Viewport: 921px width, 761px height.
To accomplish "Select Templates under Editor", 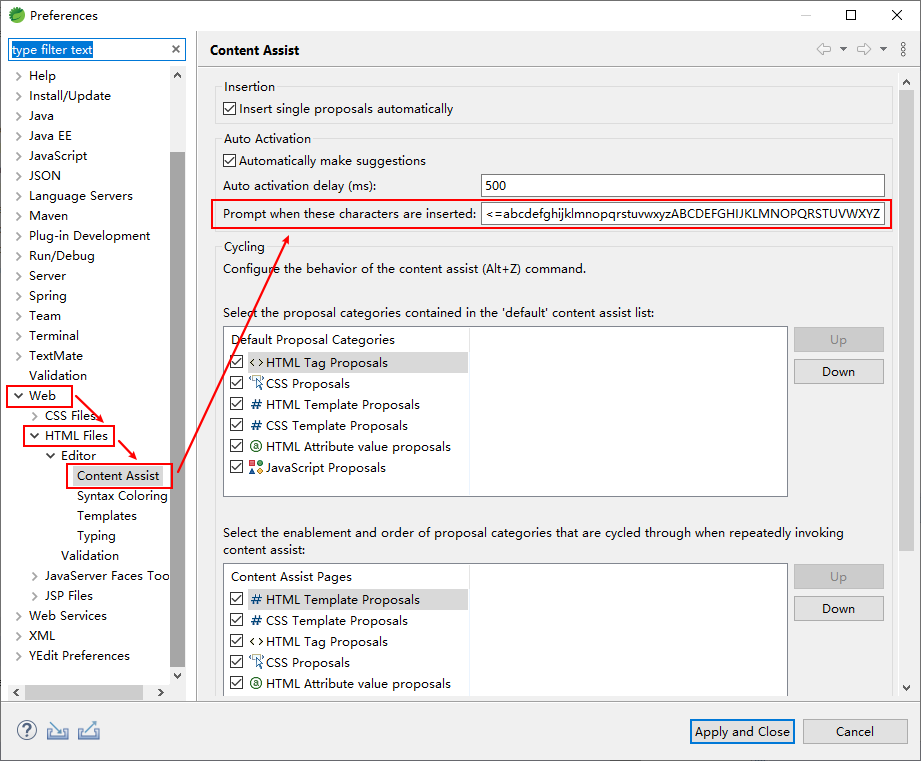I will pos(107,516).
